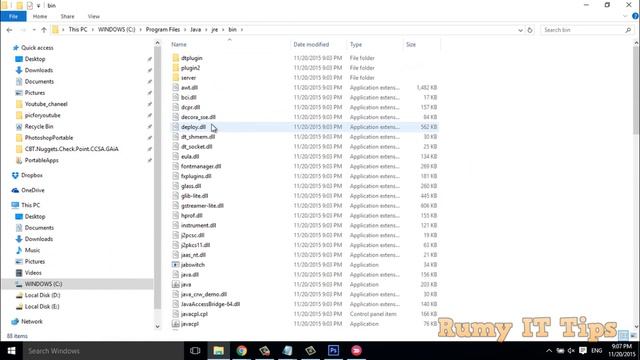The width and height of the screenshot is (640, 360).
Task: Sort by the Date modified column header
Action: (311, 44)
